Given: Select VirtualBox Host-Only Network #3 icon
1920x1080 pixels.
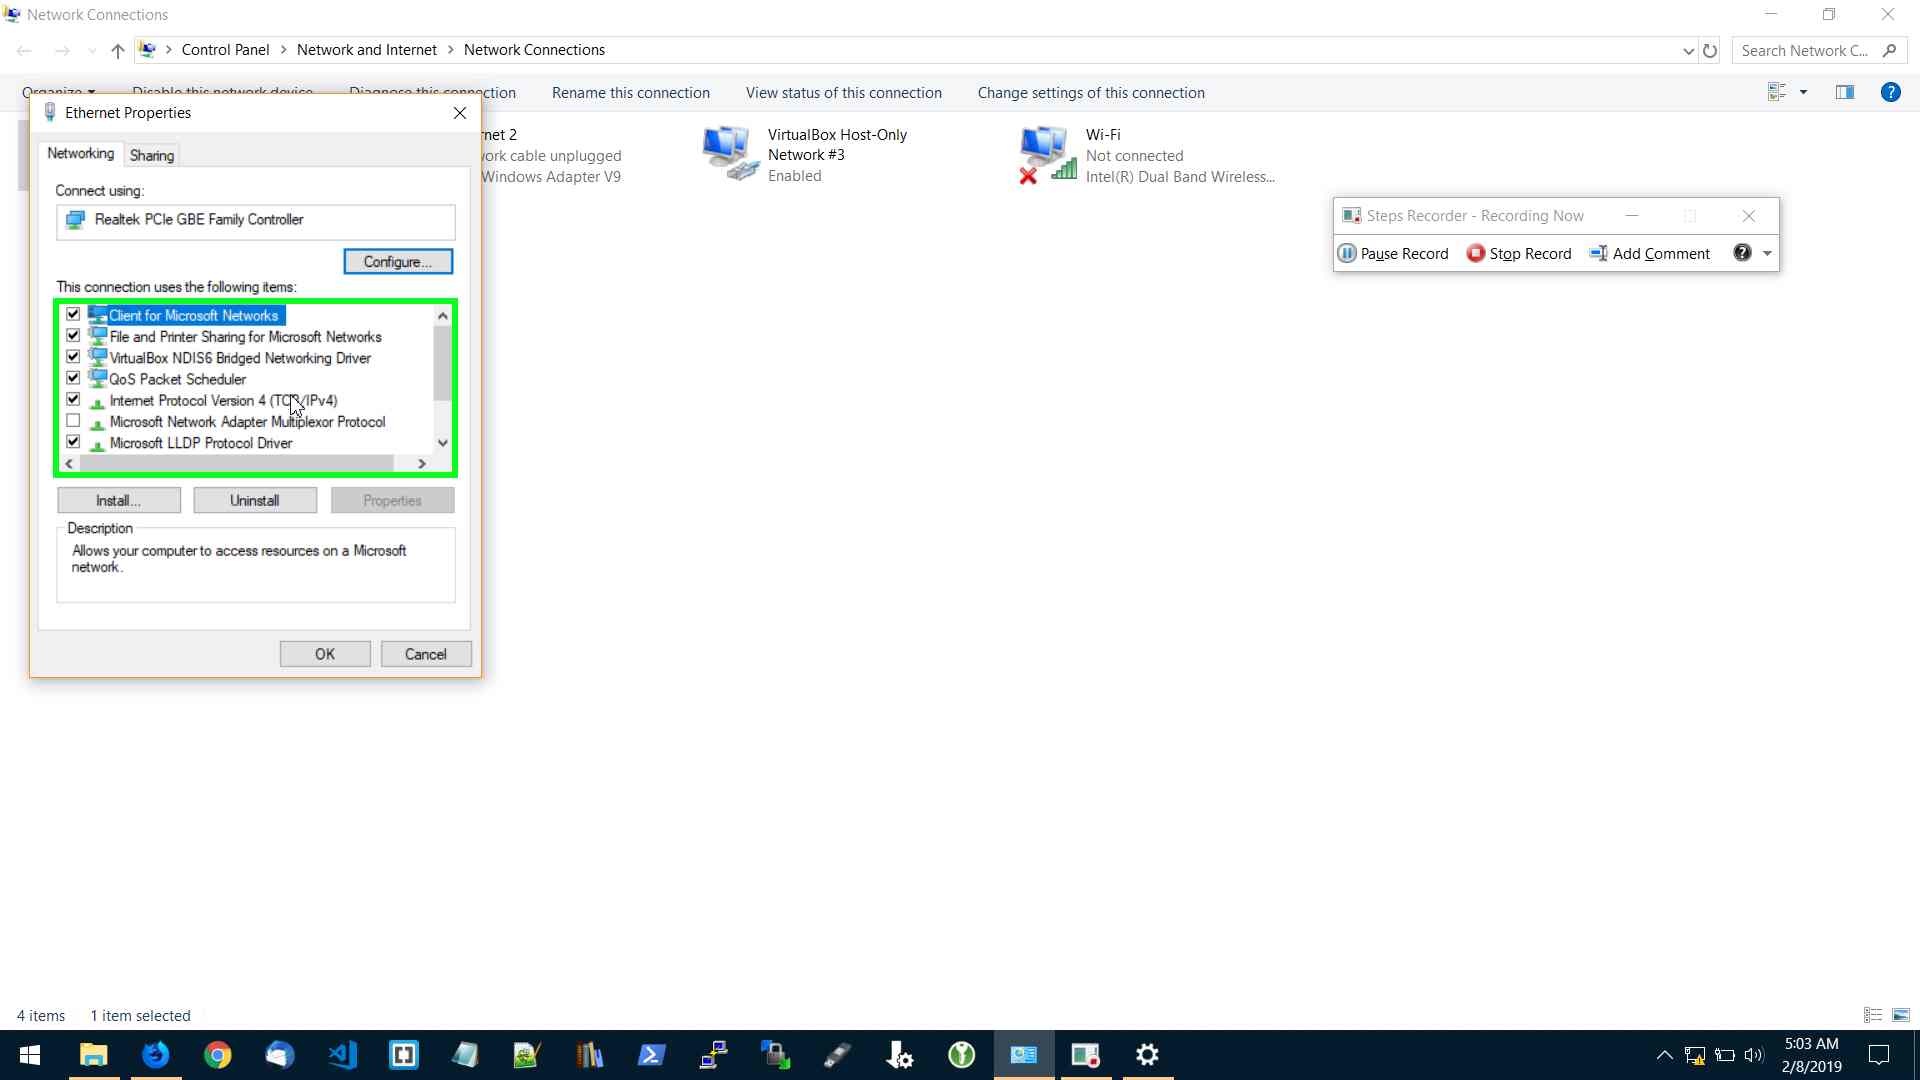Looking at the screenshot, I should pyautogui.click(x=728, y=153).
